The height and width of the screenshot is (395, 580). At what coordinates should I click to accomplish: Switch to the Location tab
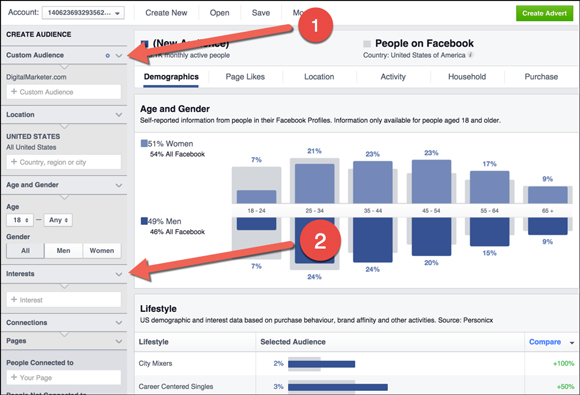(319, 77)
